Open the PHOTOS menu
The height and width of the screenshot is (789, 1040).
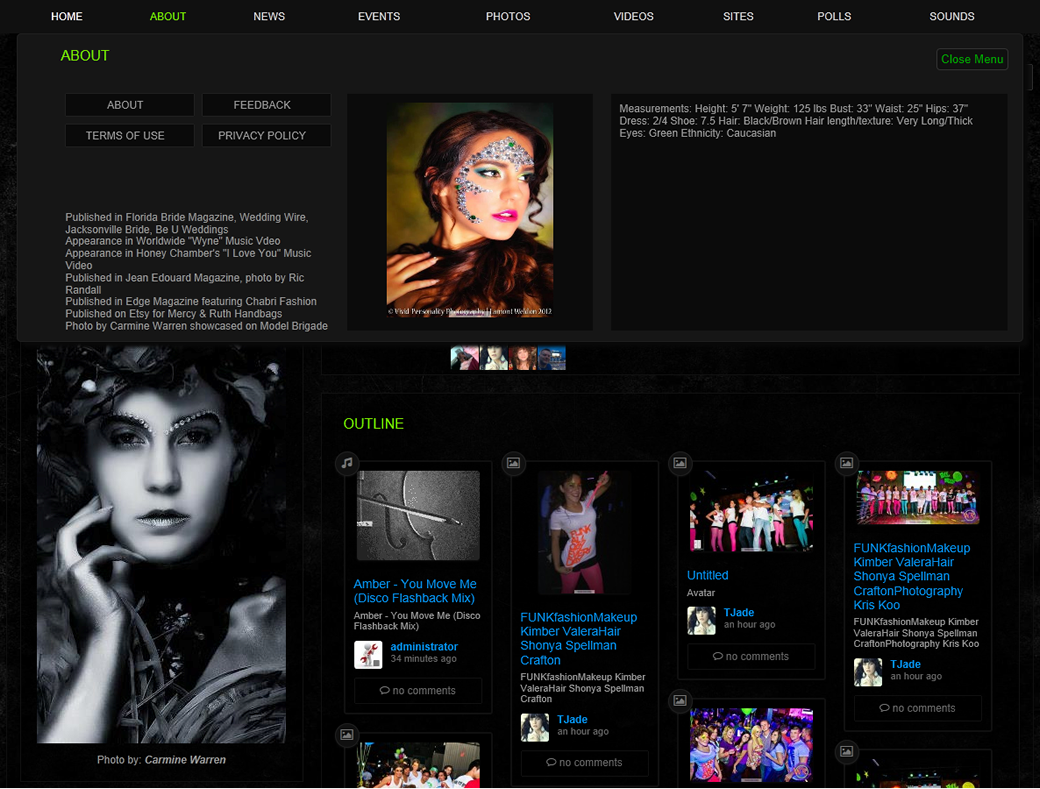pyautogui.click(x=508, y=17)
